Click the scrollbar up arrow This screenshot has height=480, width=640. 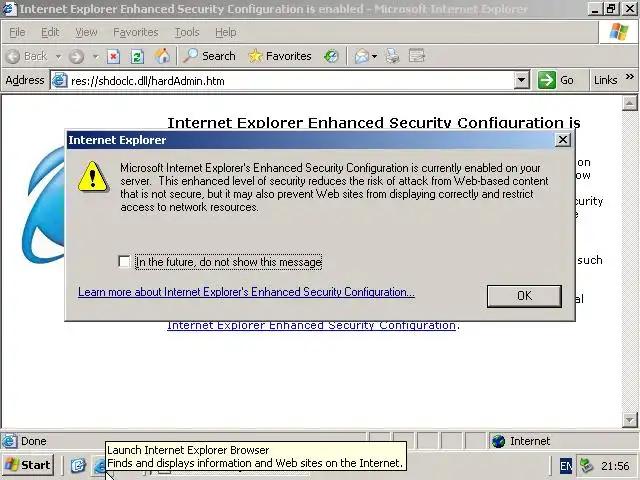point(629,103)
